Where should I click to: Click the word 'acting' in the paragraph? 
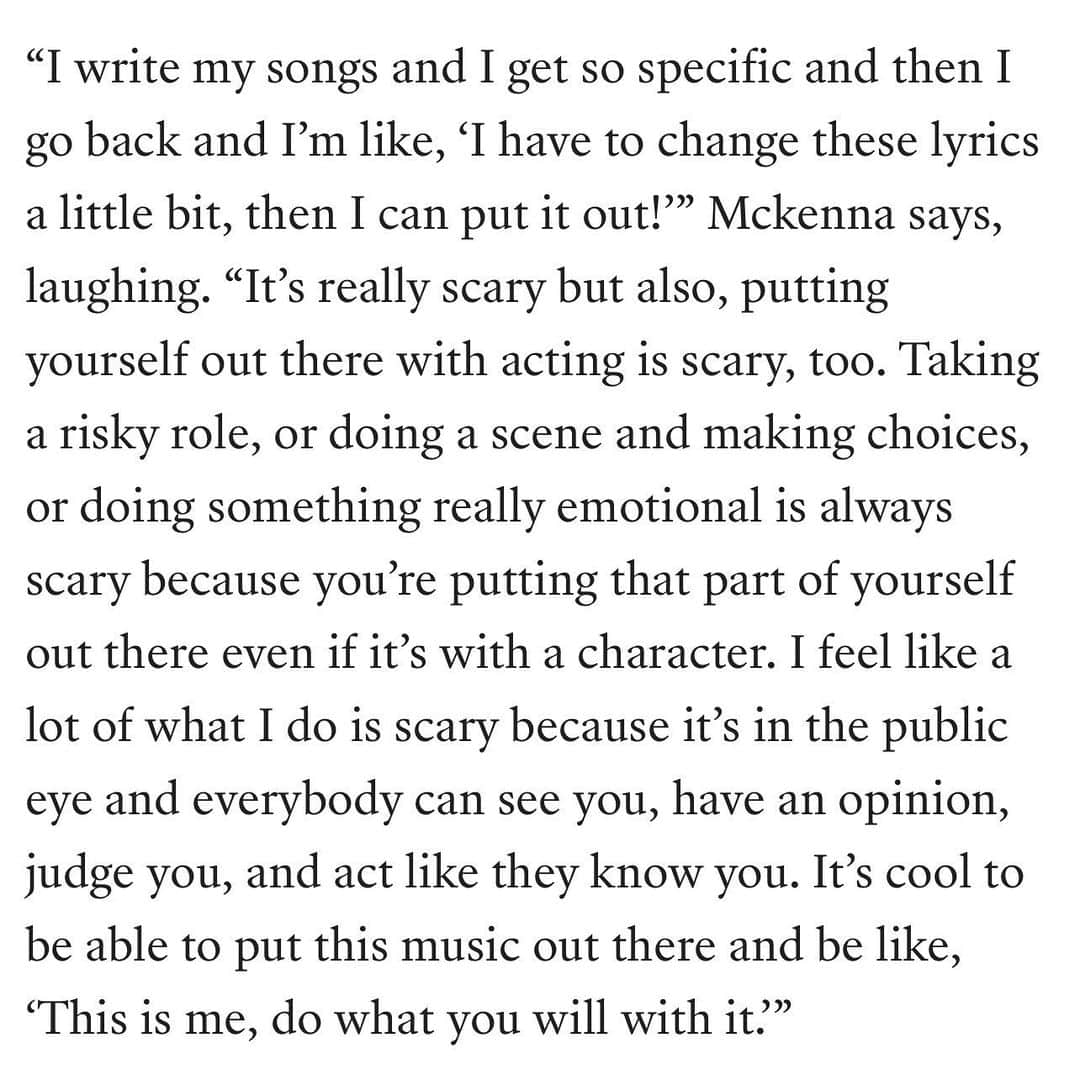click(x=563, y=362)
